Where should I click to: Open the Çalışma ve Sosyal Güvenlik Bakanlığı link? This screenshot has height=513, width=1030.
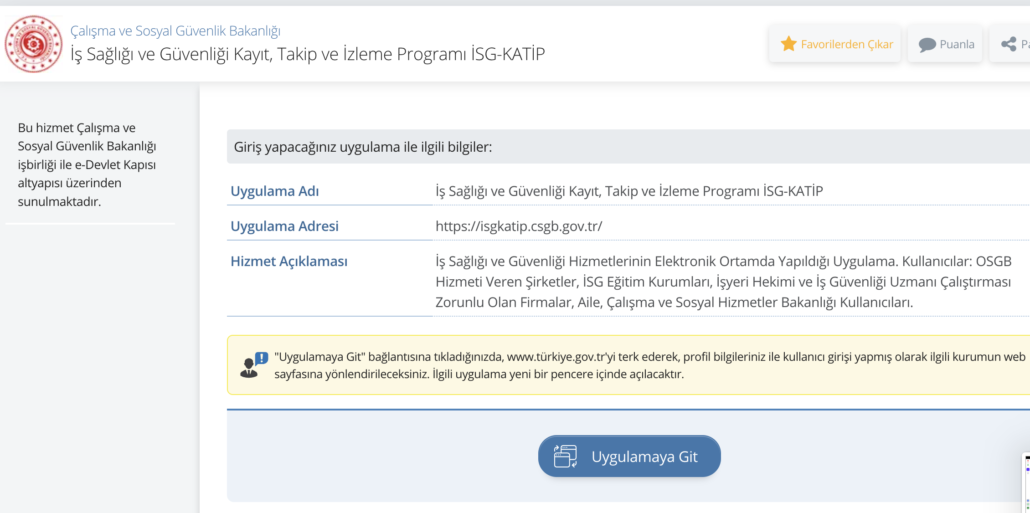pyautogui.click(x=175, y=31)
